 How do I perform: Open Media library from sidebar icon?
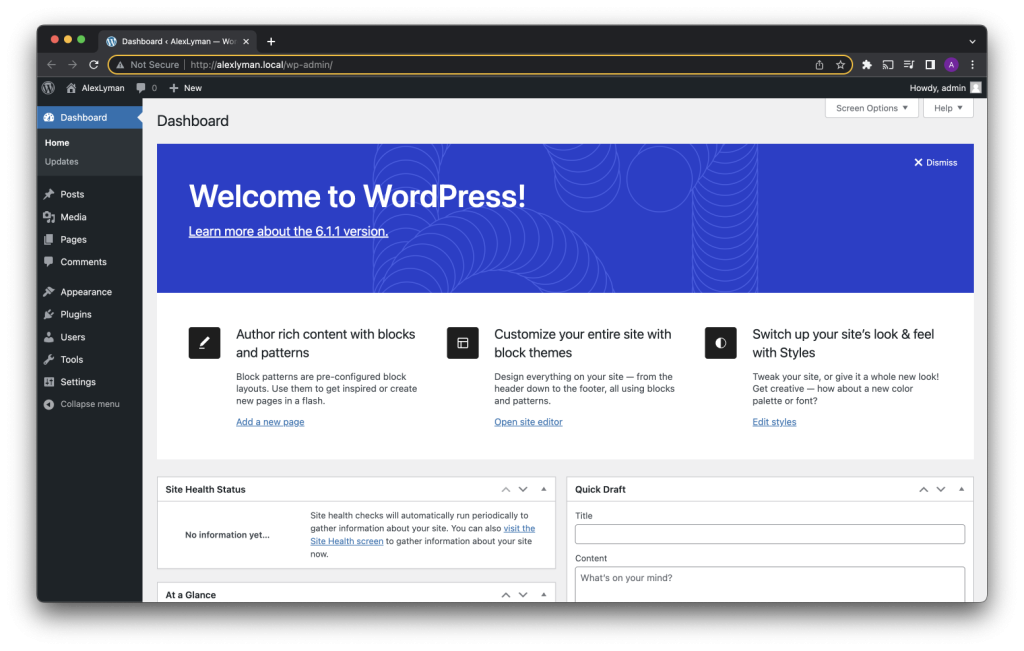pyautogui.click(x=49, y=217)
